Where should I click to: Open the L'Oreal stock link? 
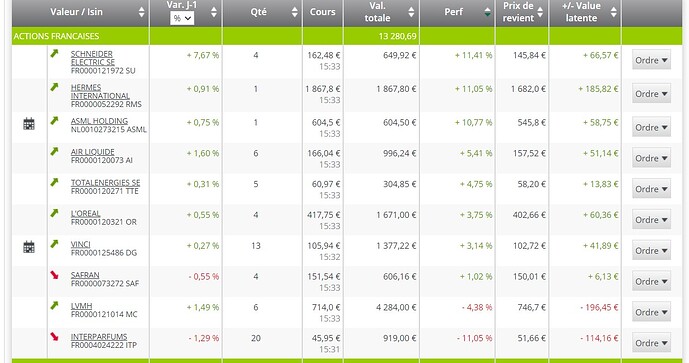click(x=86, y=213)
